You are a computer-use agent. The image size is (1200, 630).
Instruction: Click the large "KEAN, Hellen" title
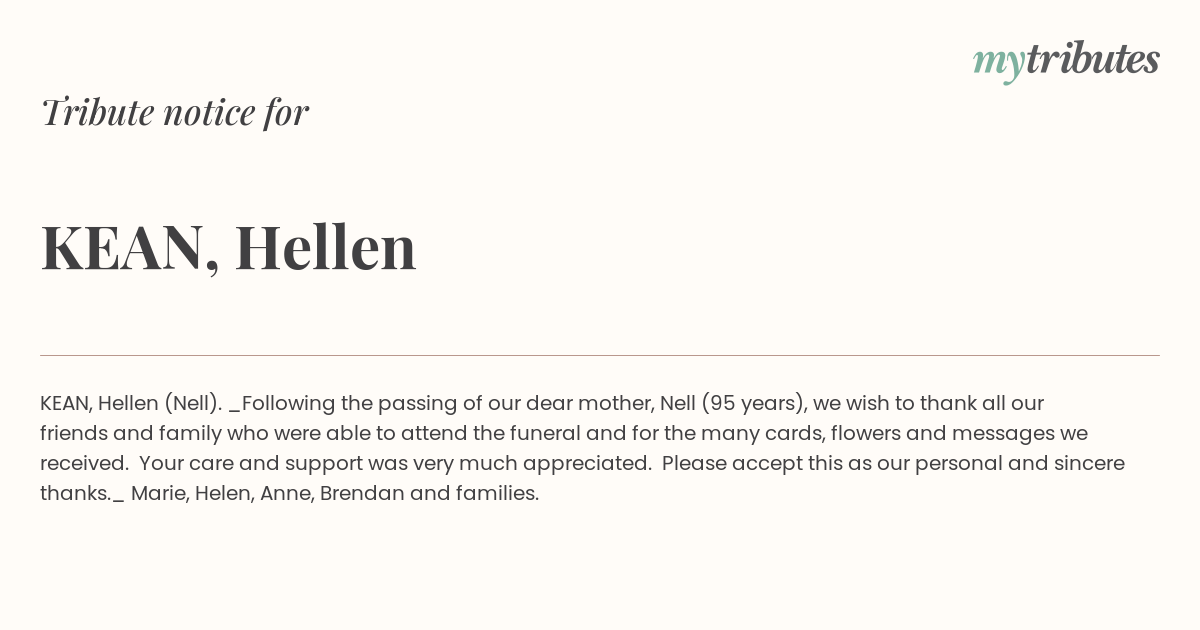(x=228, y=247)
